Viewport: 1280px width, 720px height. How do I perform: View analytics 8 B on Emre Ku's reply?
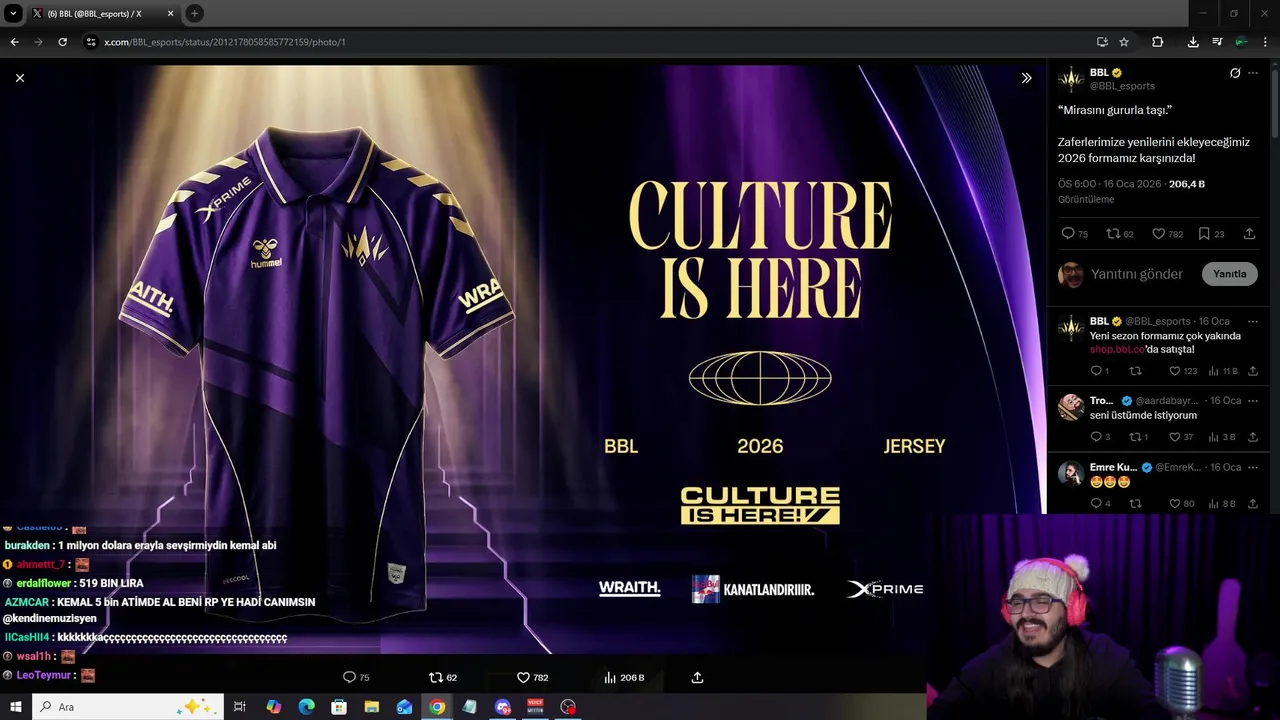(1222, 504)
